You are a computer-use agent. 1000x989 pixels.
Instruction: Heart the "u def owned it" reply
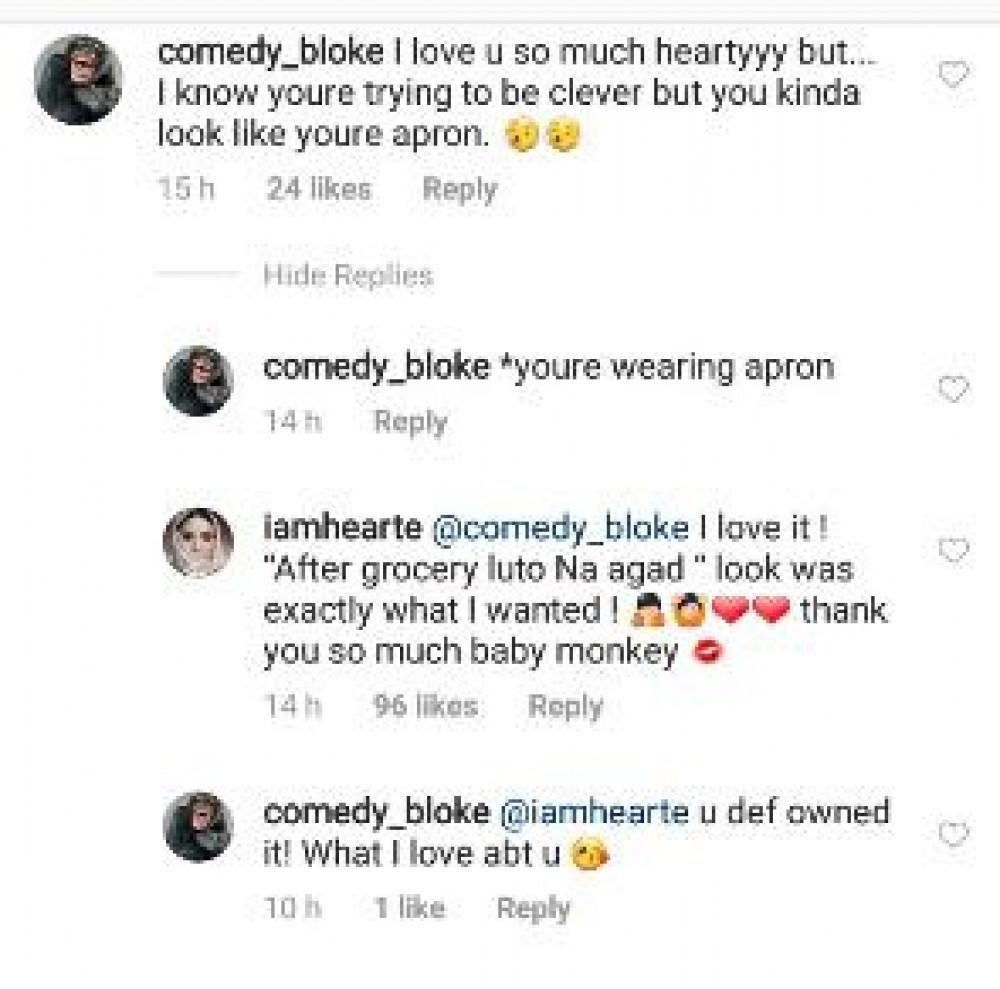point(954,833)
